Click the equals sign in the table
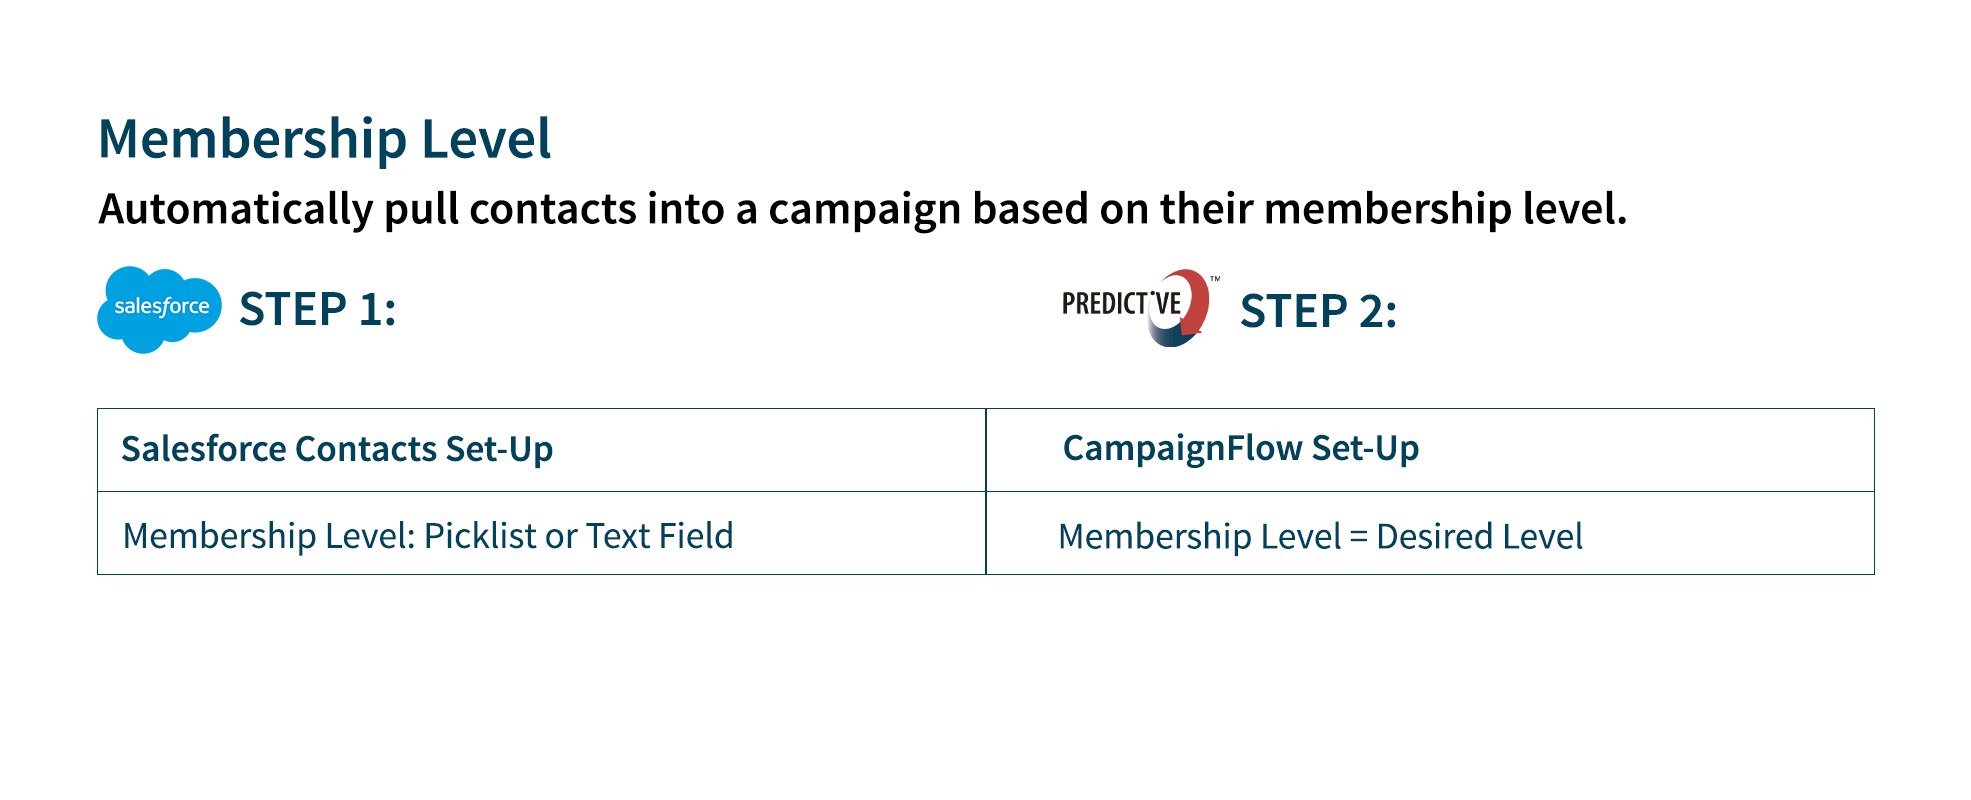 tap(1358, 538)
